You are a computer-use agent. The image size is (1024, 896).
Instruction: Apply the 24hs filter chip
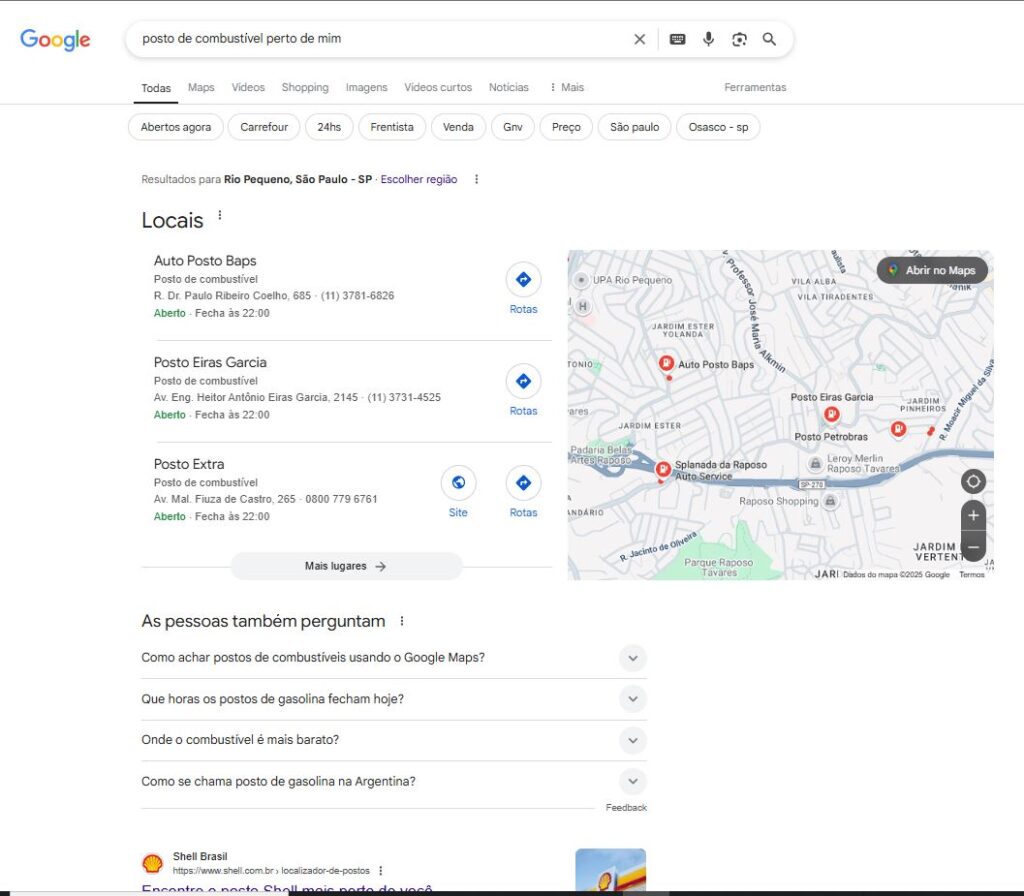329,127
